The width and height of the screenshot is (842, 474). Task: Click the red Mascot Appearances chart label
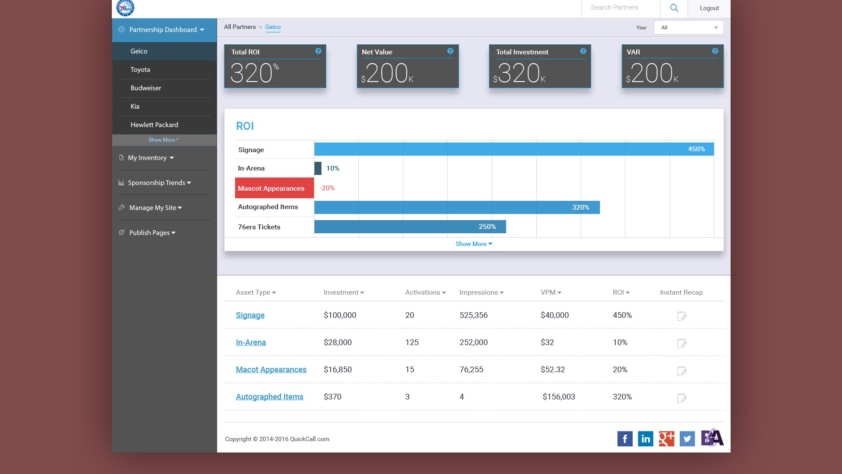tap(274, 188)
